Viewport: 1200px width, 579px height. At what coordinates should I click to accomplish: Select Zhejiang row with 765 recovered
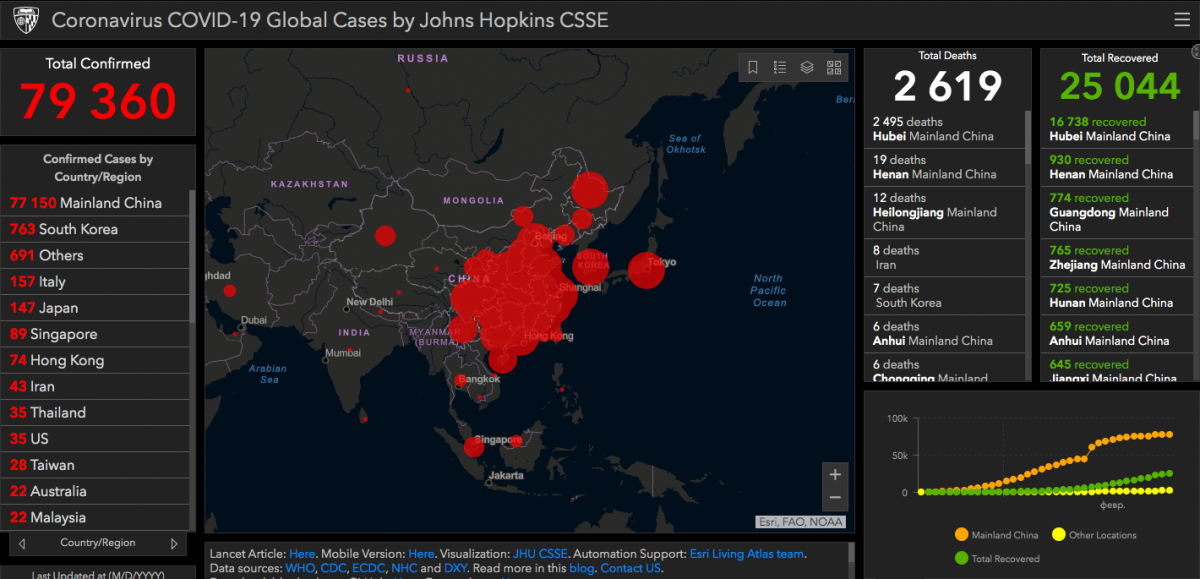click(x=1118, y=257)
